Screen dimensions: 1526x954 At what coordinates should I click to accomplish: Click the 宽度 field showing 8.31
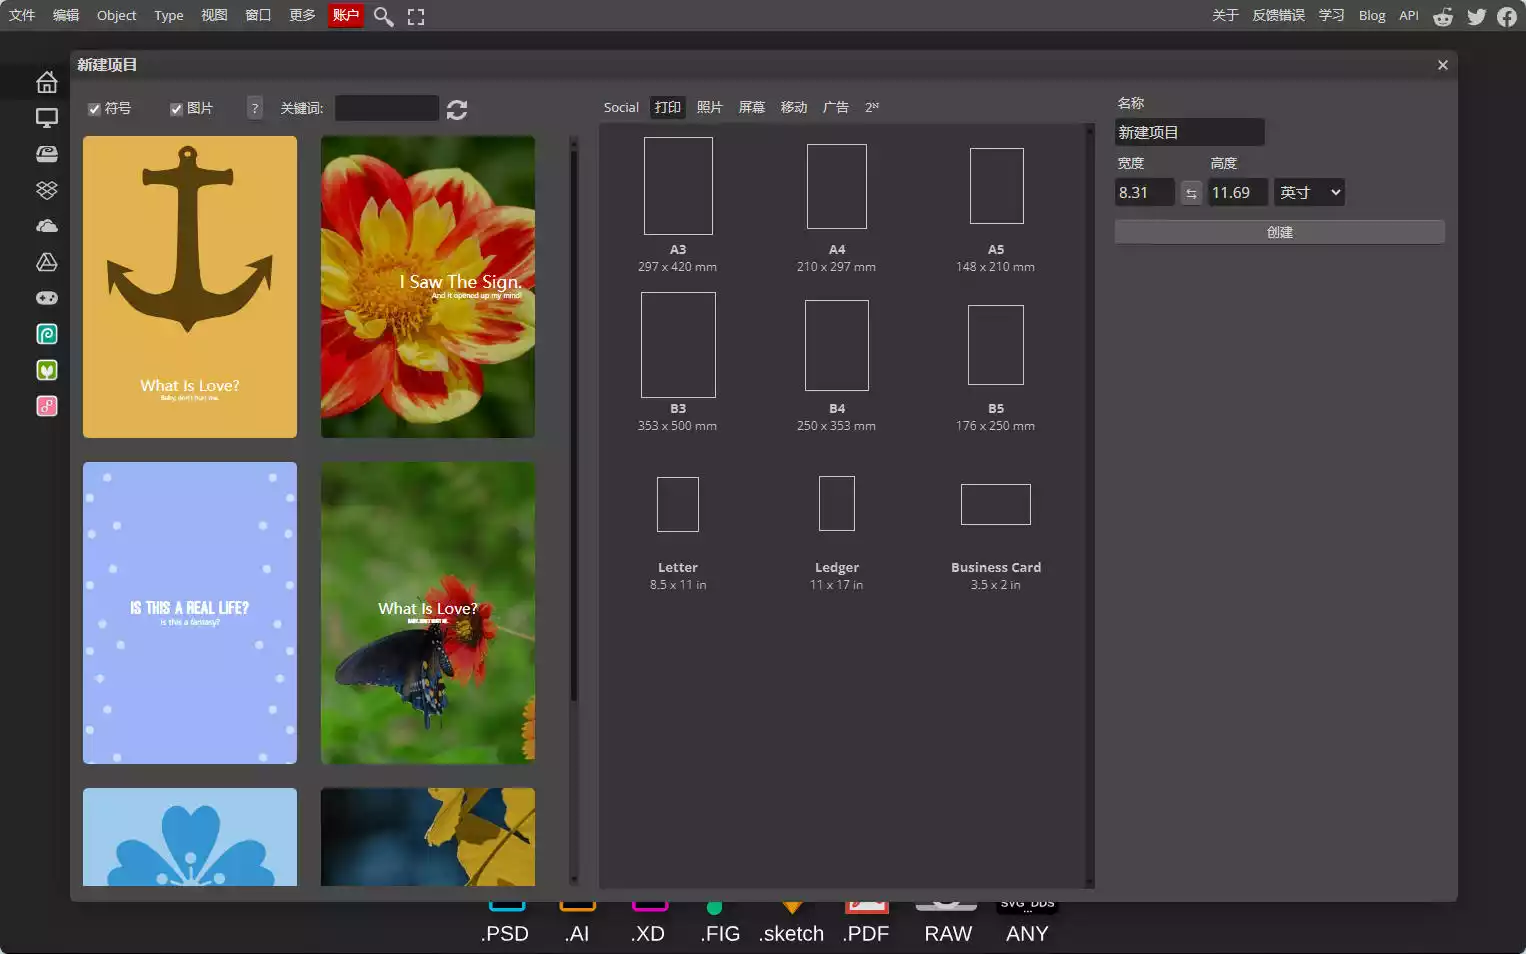coord(1145,192)
